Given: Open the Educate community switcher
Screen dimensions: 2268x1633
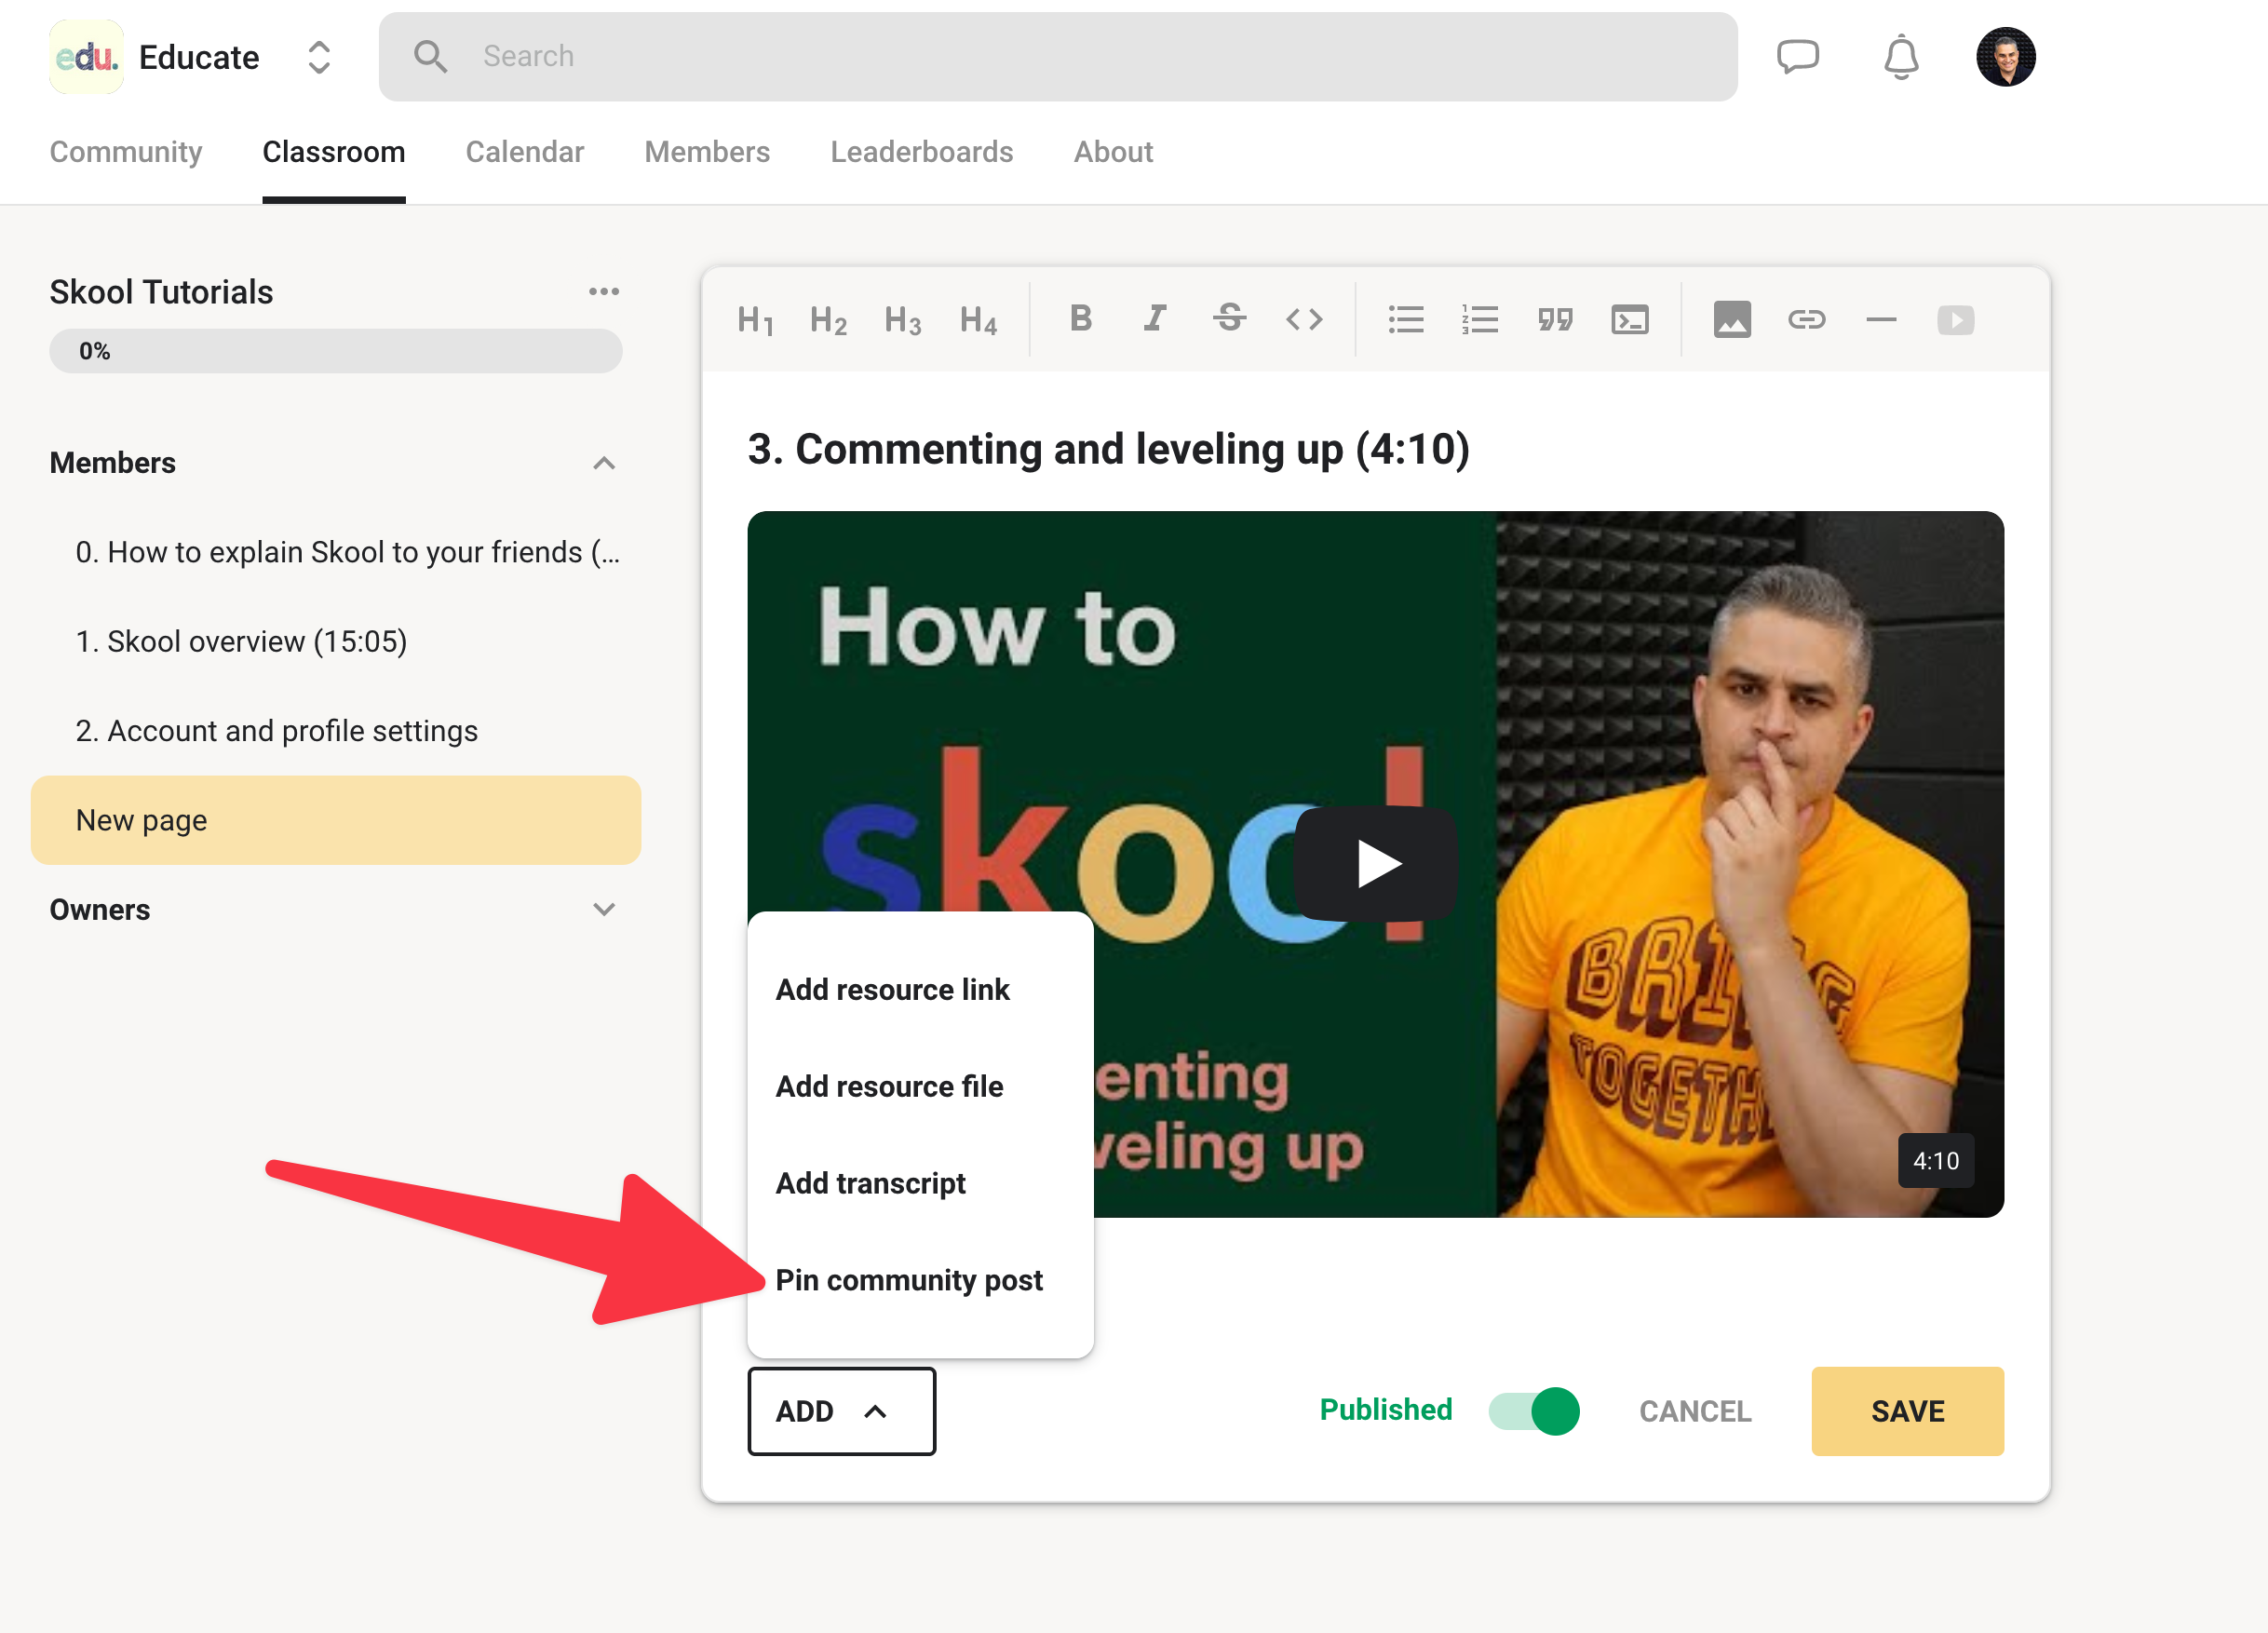Looking at the screenshot, I should [318, 57].
